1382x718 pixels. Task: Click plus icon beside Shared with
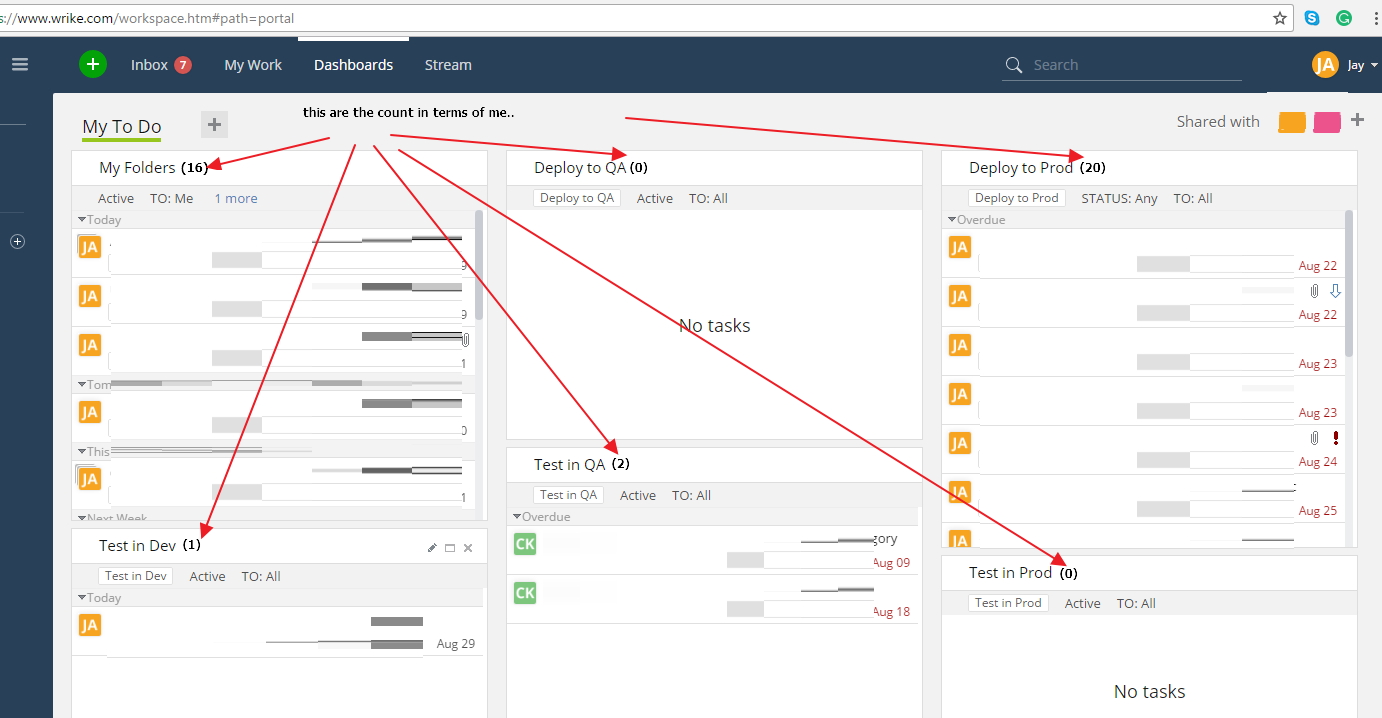coord(1357,120)
